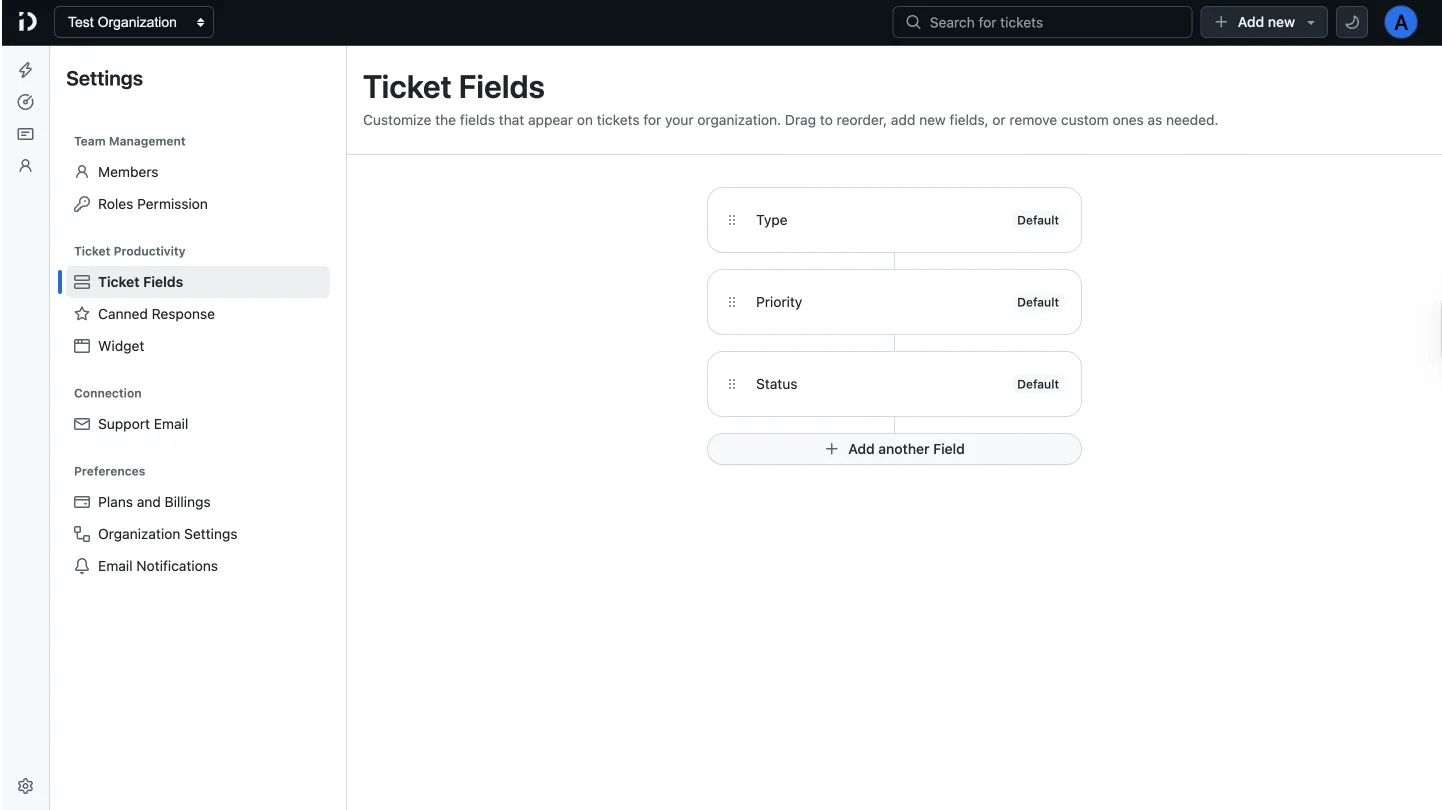Grab the drag handle beside Priority field

point(731,302)
